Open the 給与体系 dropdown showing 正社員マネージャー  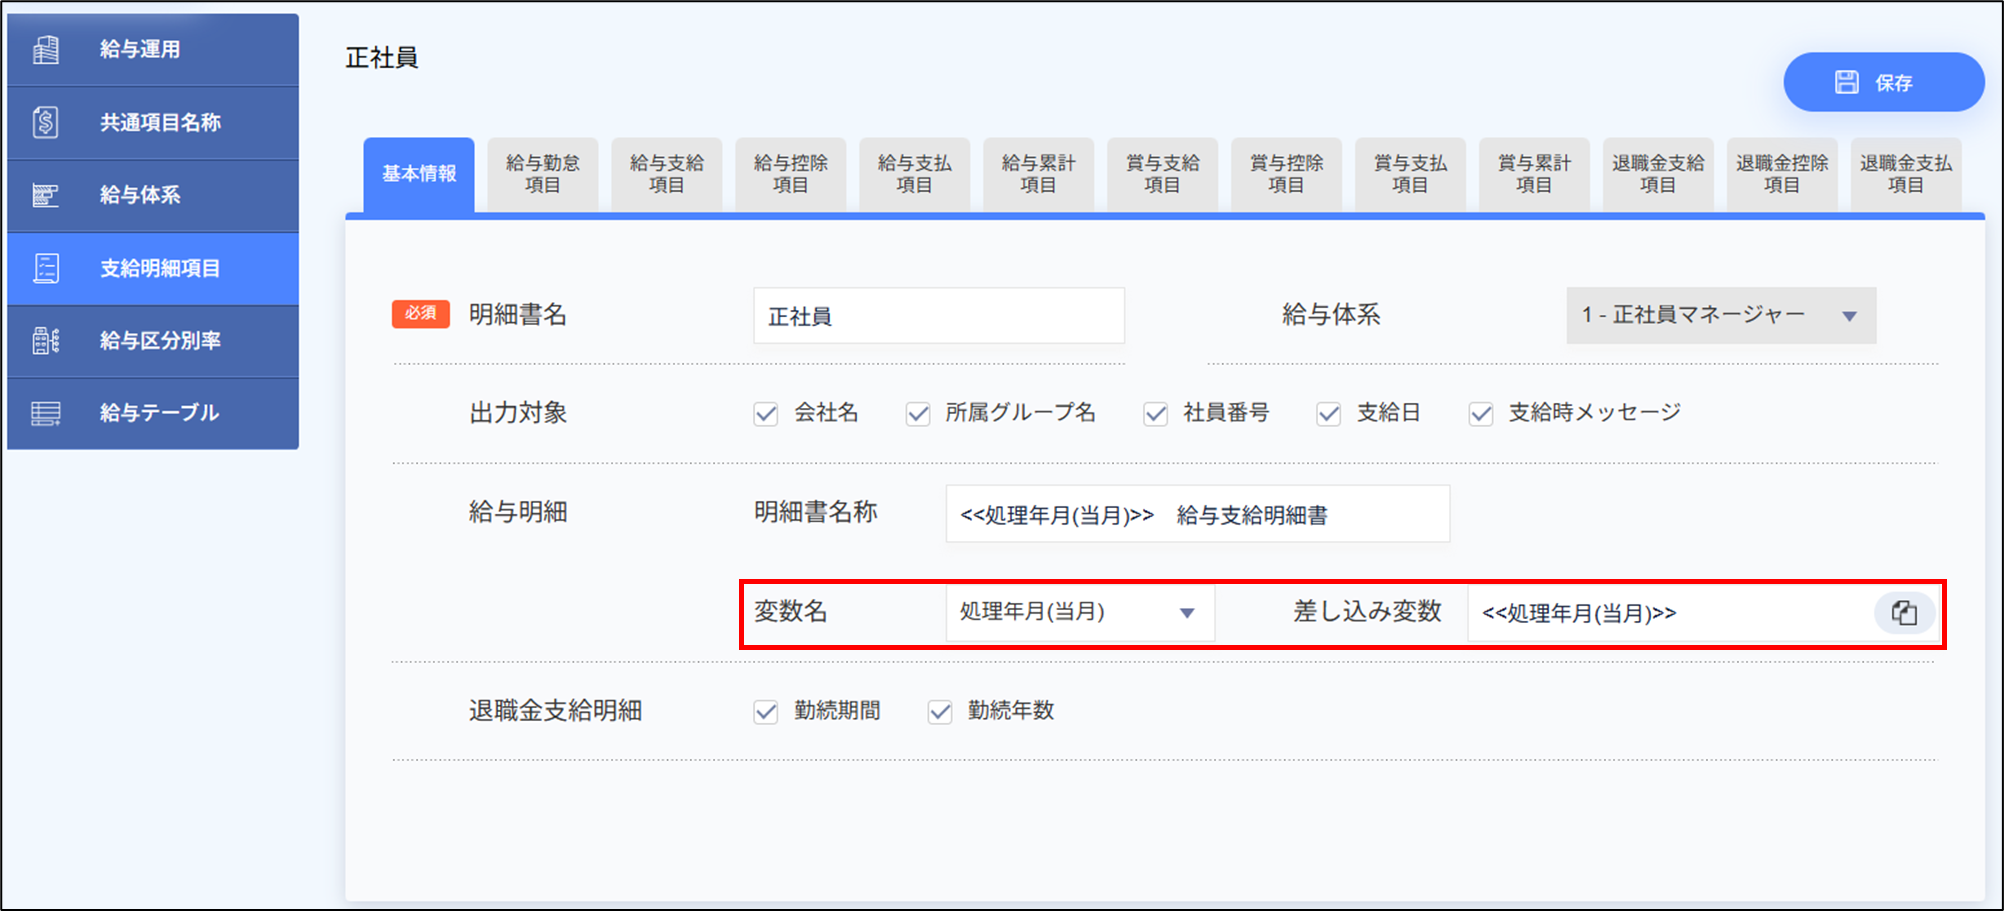1720,316
